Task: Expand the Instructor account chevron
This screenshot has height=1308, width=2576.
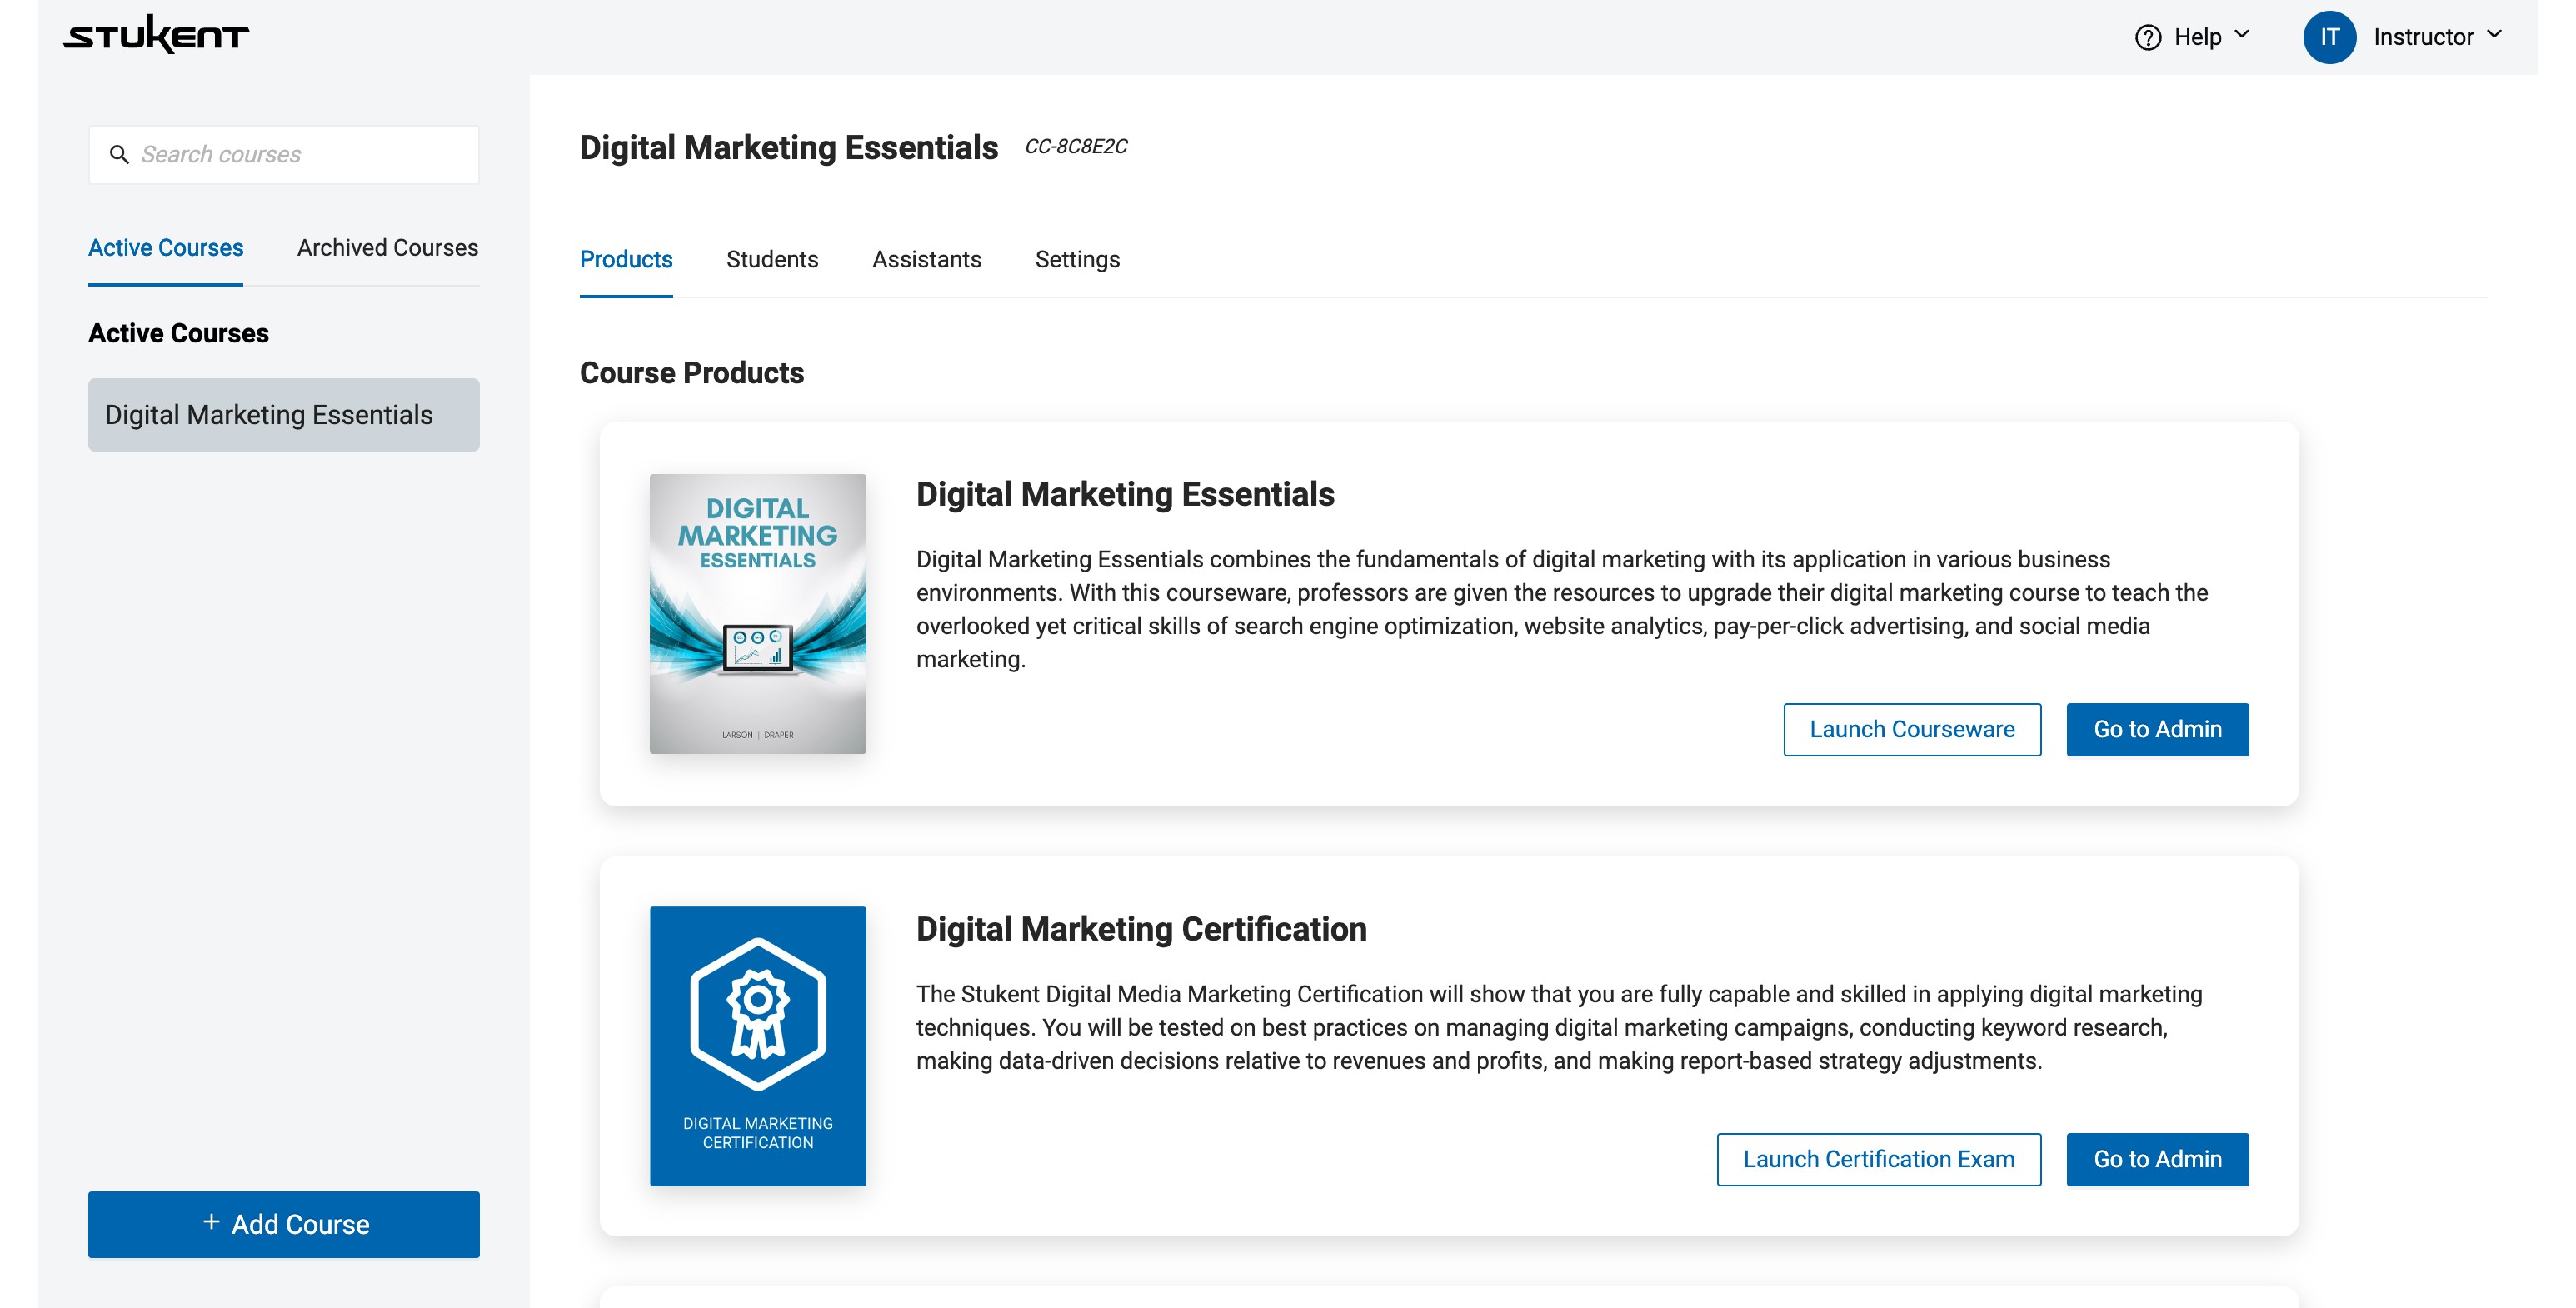Action: click(2494, 35)
